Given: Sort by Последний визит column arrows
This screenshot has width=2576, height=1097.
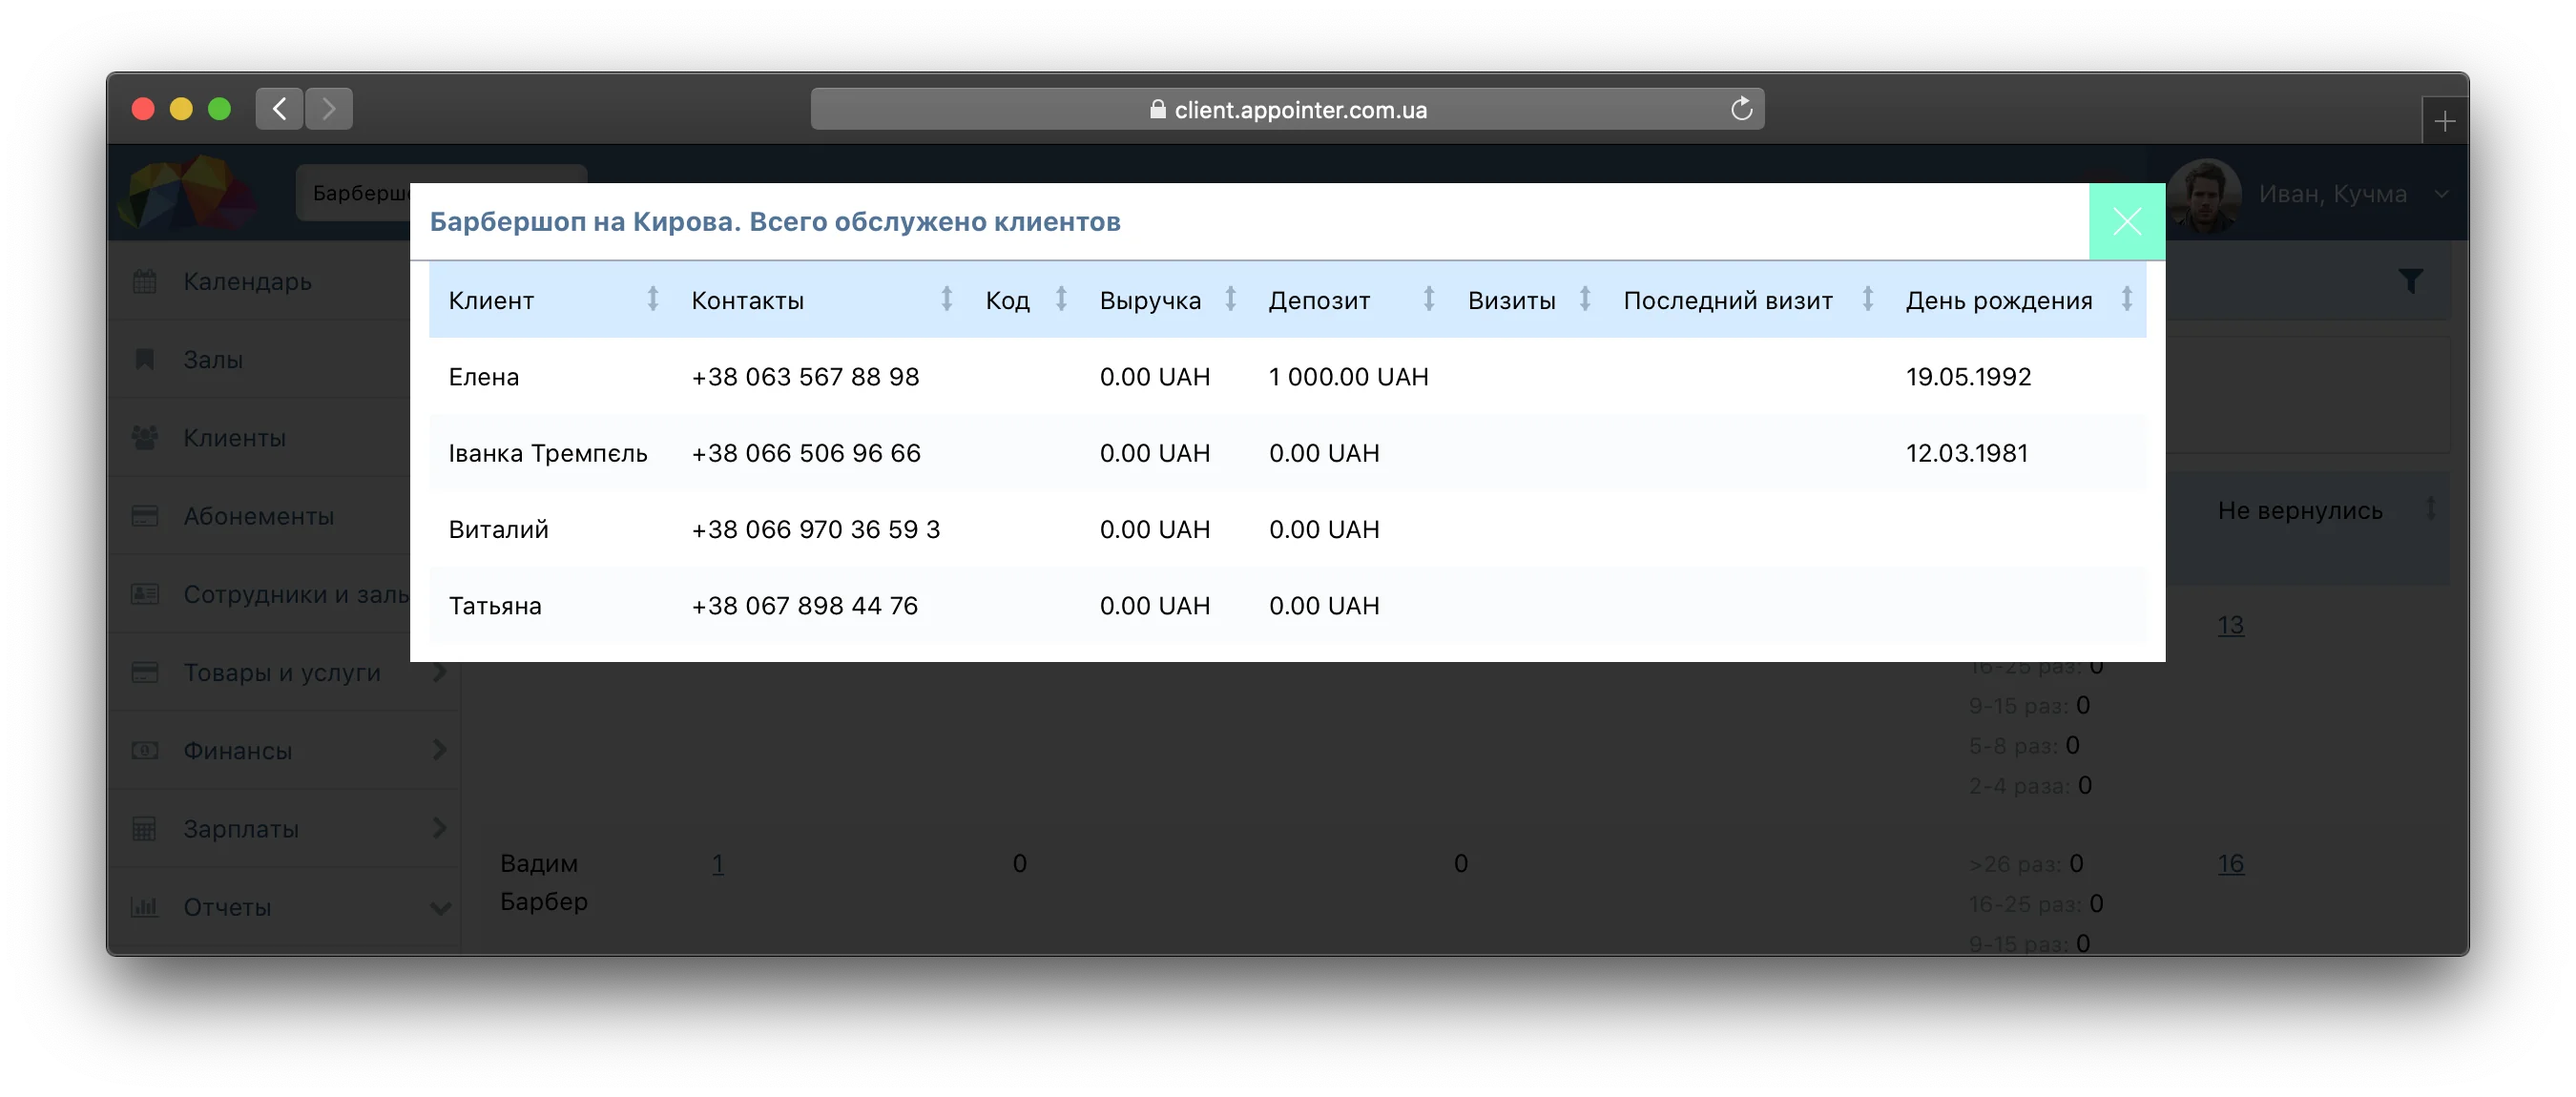Looking at the screenshot, I should coord(1867,299).
